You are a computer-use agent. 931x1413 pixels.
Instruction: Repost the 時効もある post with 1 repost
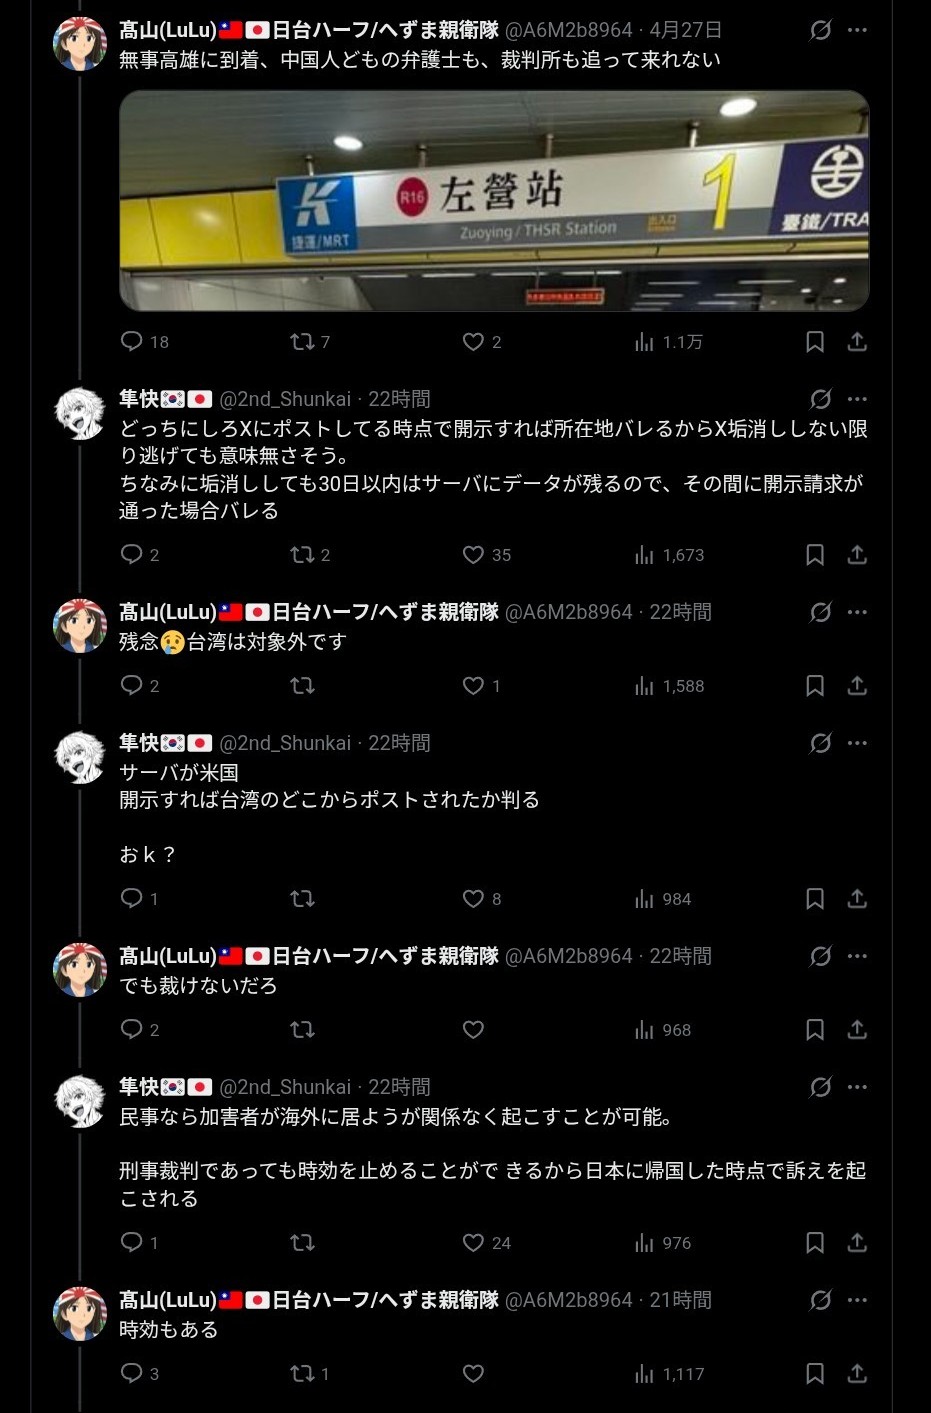310,1374
